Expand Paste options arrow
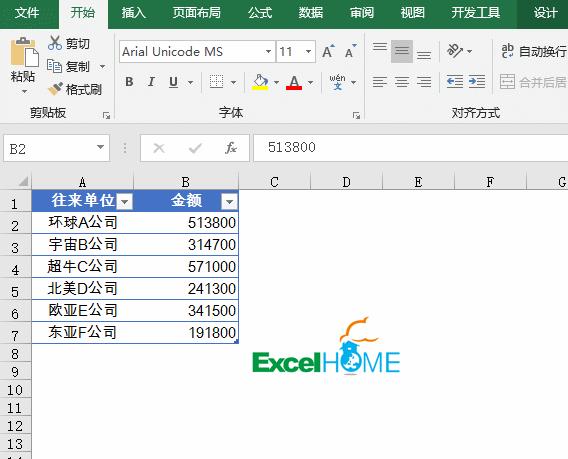This screenshot has height=459, width=568. (24, 91)
